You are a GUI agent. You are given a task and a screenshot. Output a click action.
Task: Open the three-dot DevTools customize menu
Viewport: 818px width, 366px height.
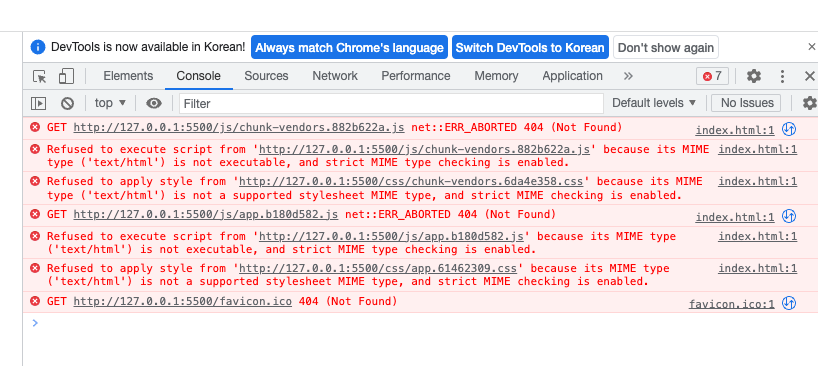[782, 76]
